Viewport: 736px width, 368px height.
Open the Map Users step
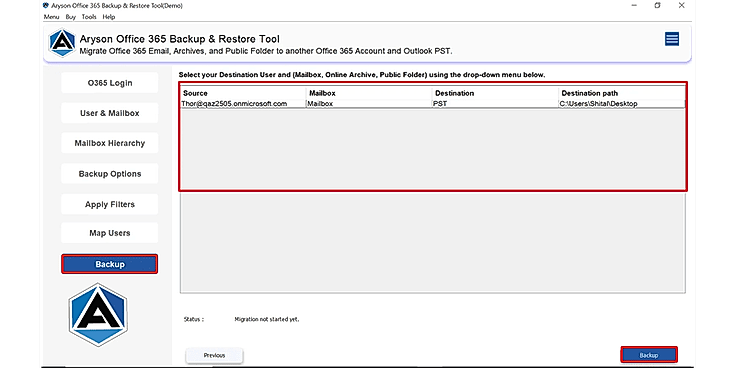(110, 233)
